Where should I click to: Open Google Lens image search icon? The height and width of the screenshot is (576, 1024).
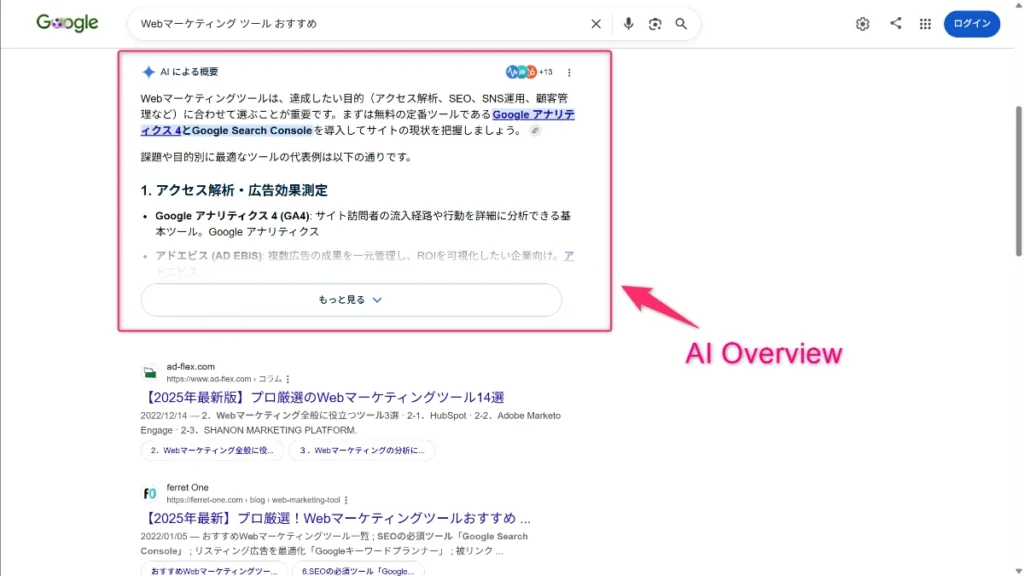(655, 24)
